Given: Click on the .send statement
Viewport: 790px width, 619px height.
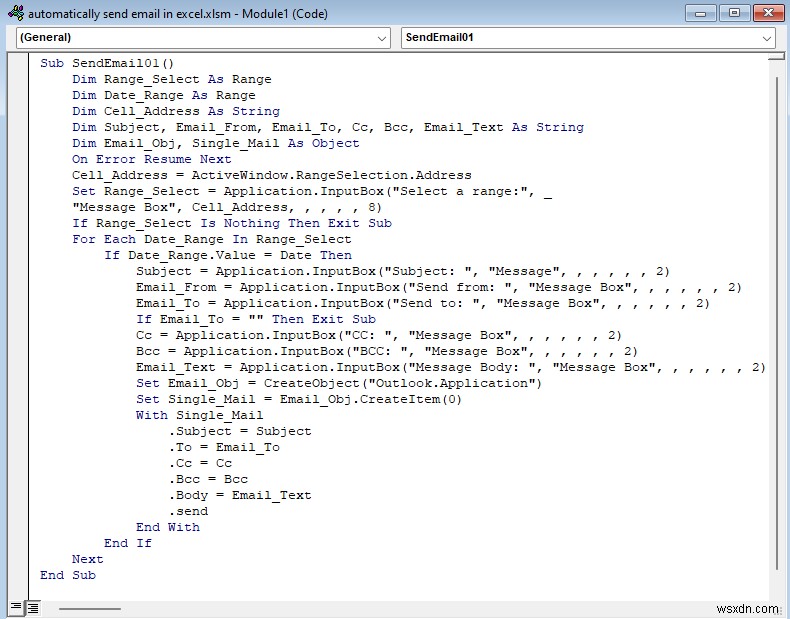Looking at the screenshot, I should [189, 511].
